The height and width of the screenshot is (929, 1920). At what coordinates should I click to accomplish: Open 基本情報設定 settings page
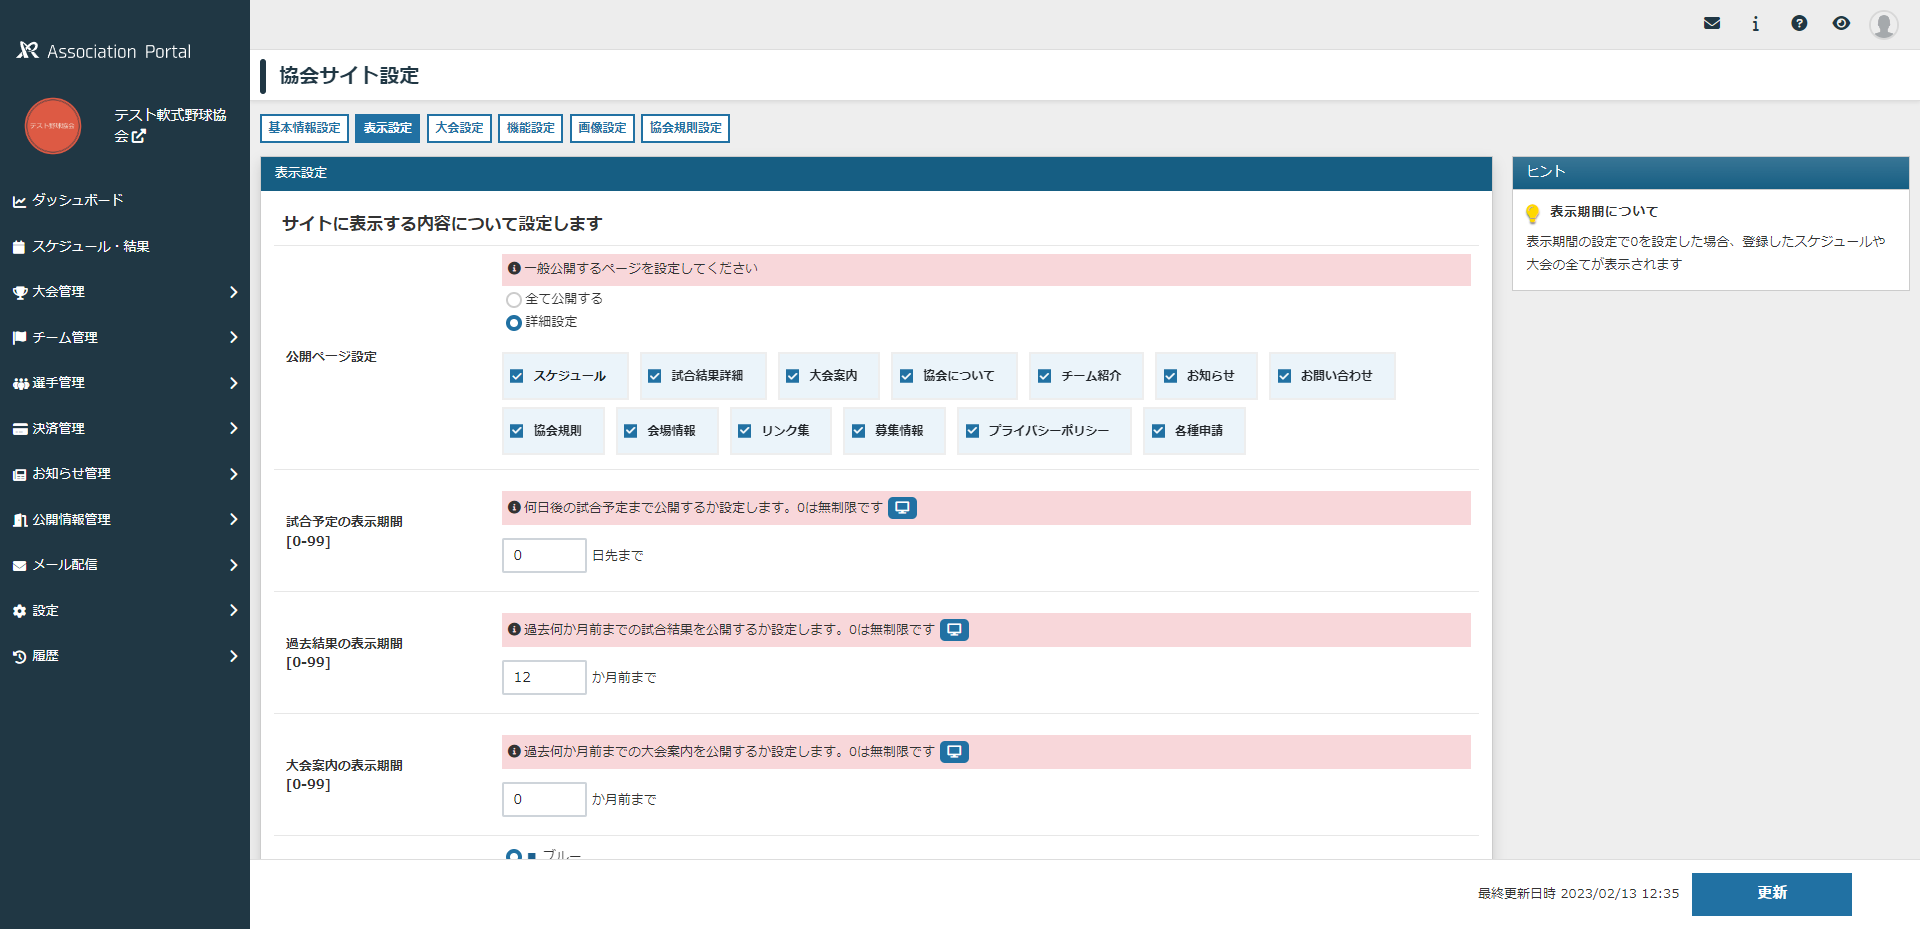point(303,128)
